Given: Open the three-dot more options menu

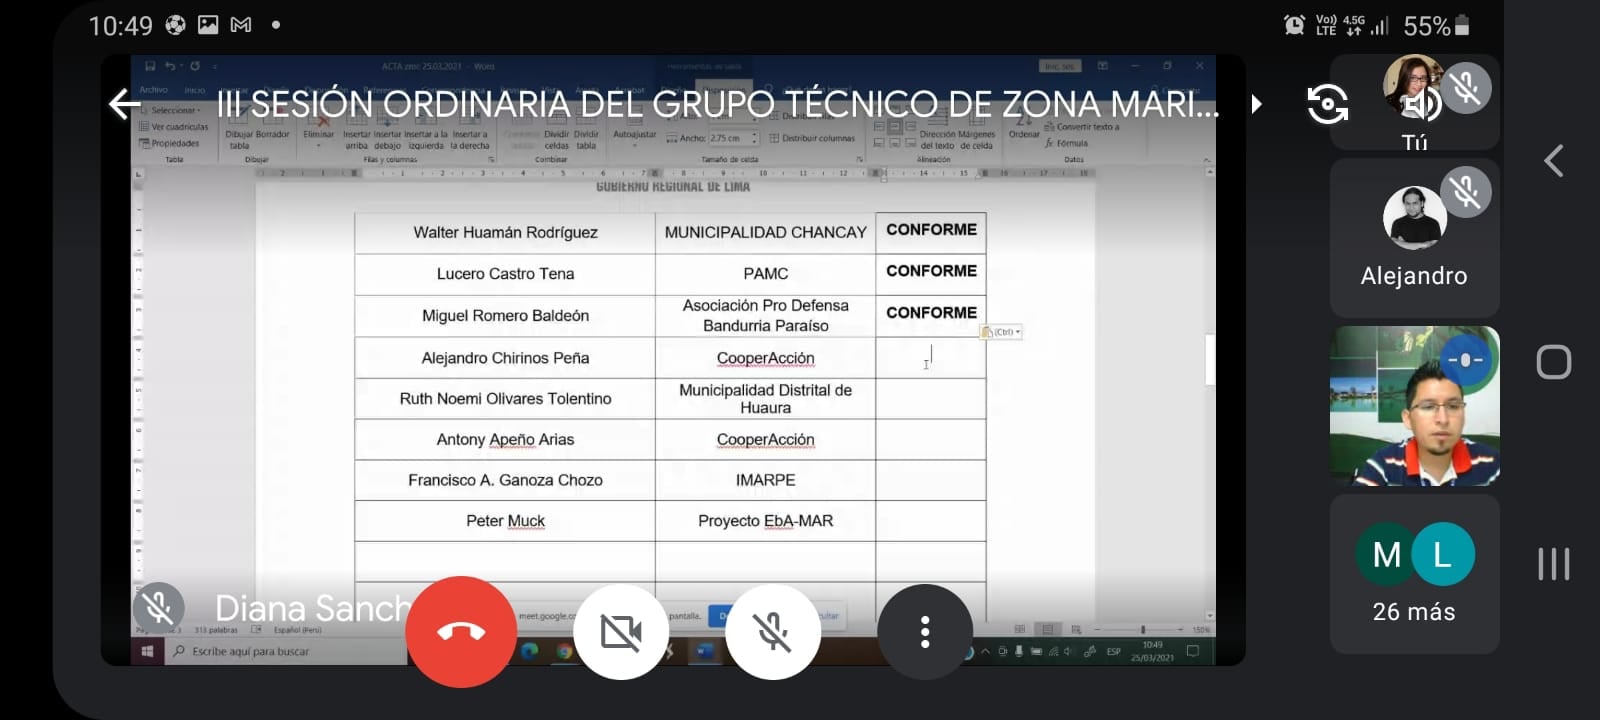Looking at the screenshot, I should [925, 632].
